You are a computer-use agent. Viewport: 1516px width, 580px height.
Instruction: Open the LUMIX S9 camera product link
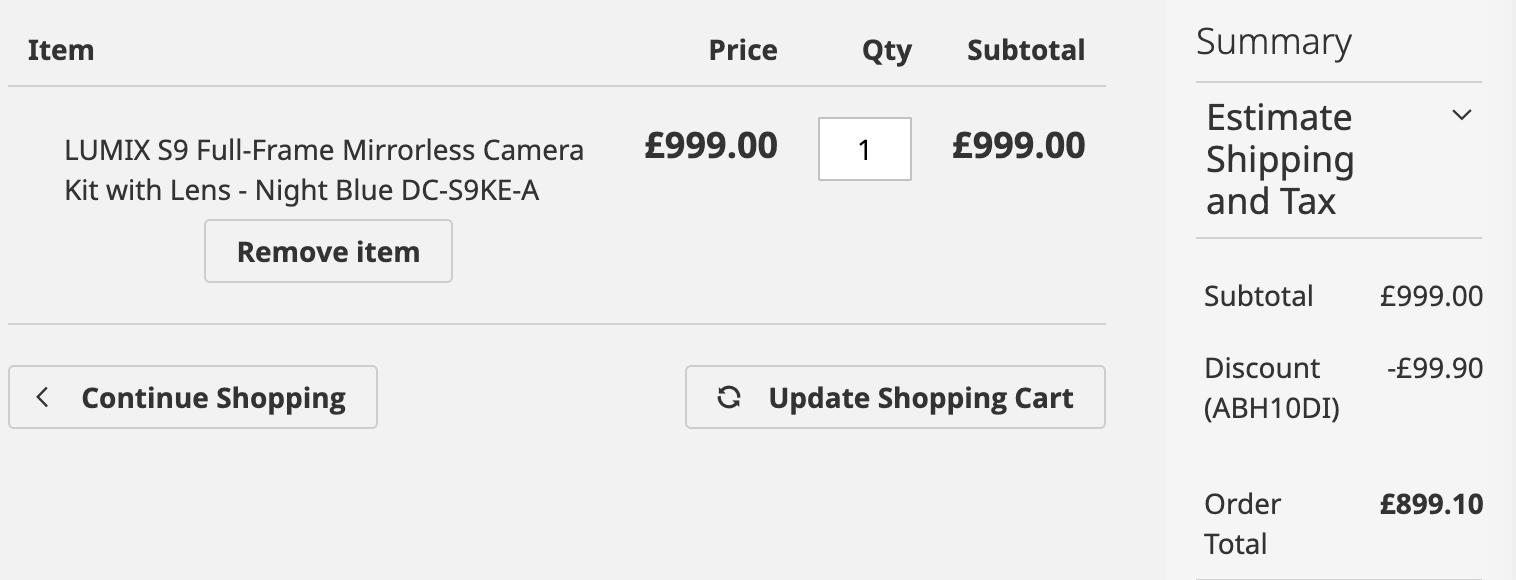[324, 170]
